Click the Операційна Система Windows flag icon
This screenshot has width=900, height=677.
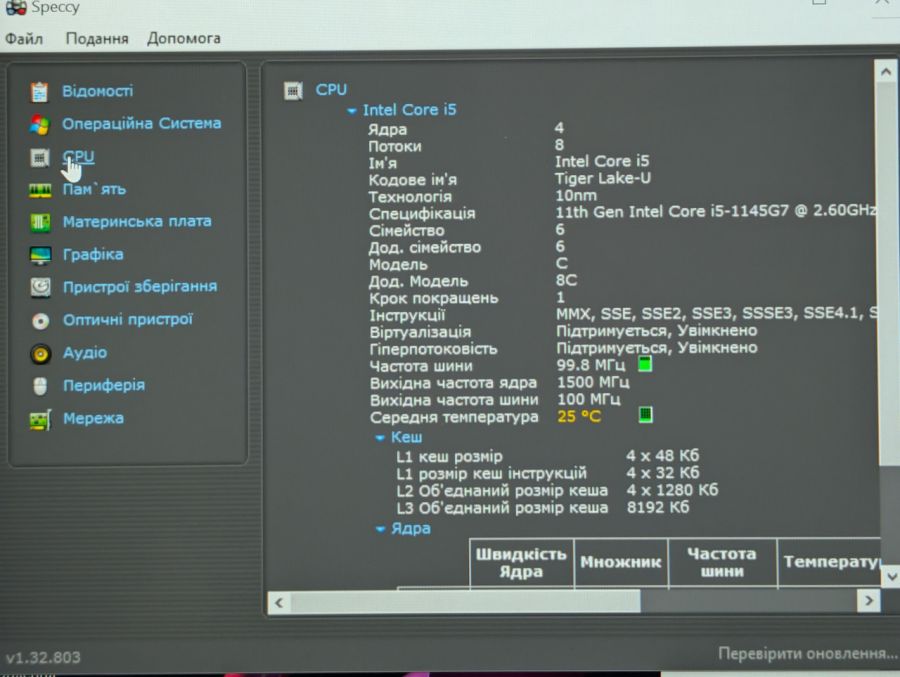(40, 124)
